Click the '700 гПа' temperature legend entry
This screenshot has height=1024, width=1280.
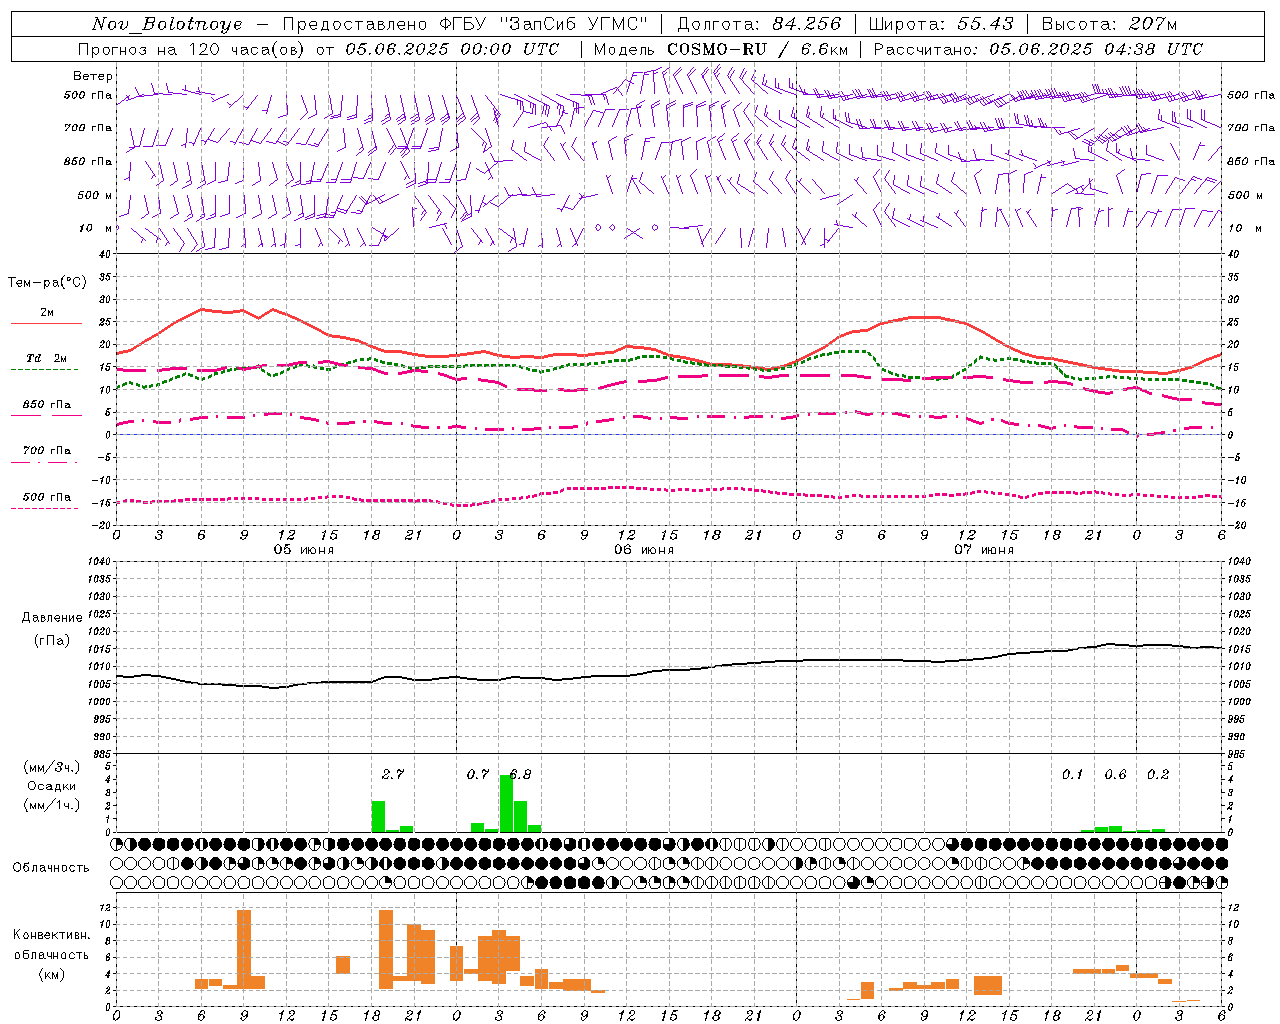(47, 451)
